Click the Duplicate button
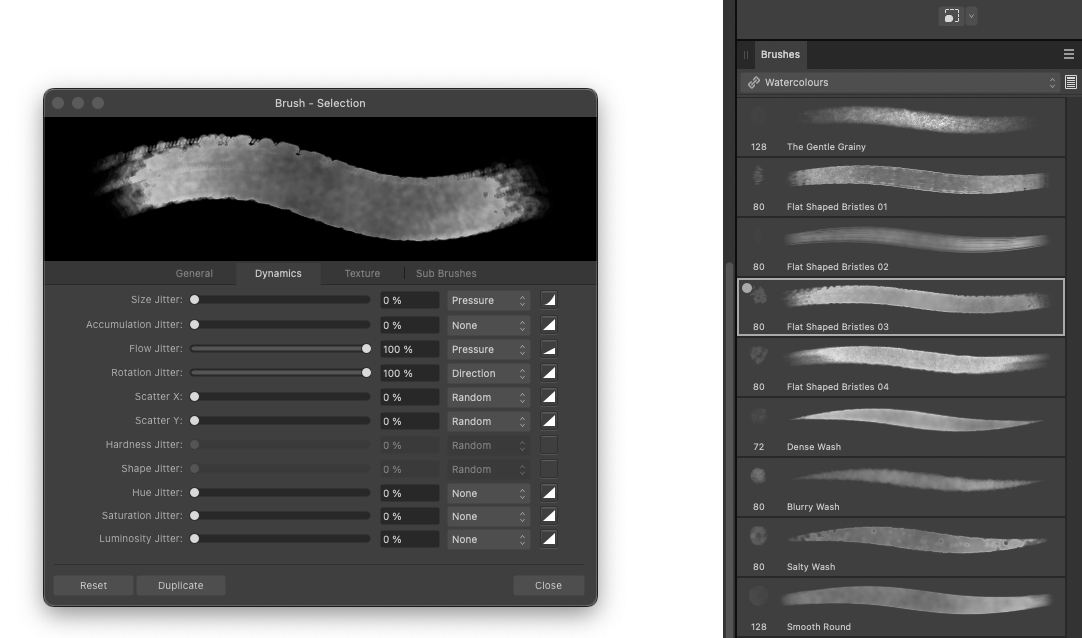The height and width of the screenshot is (638, 1082). (180, 585)
